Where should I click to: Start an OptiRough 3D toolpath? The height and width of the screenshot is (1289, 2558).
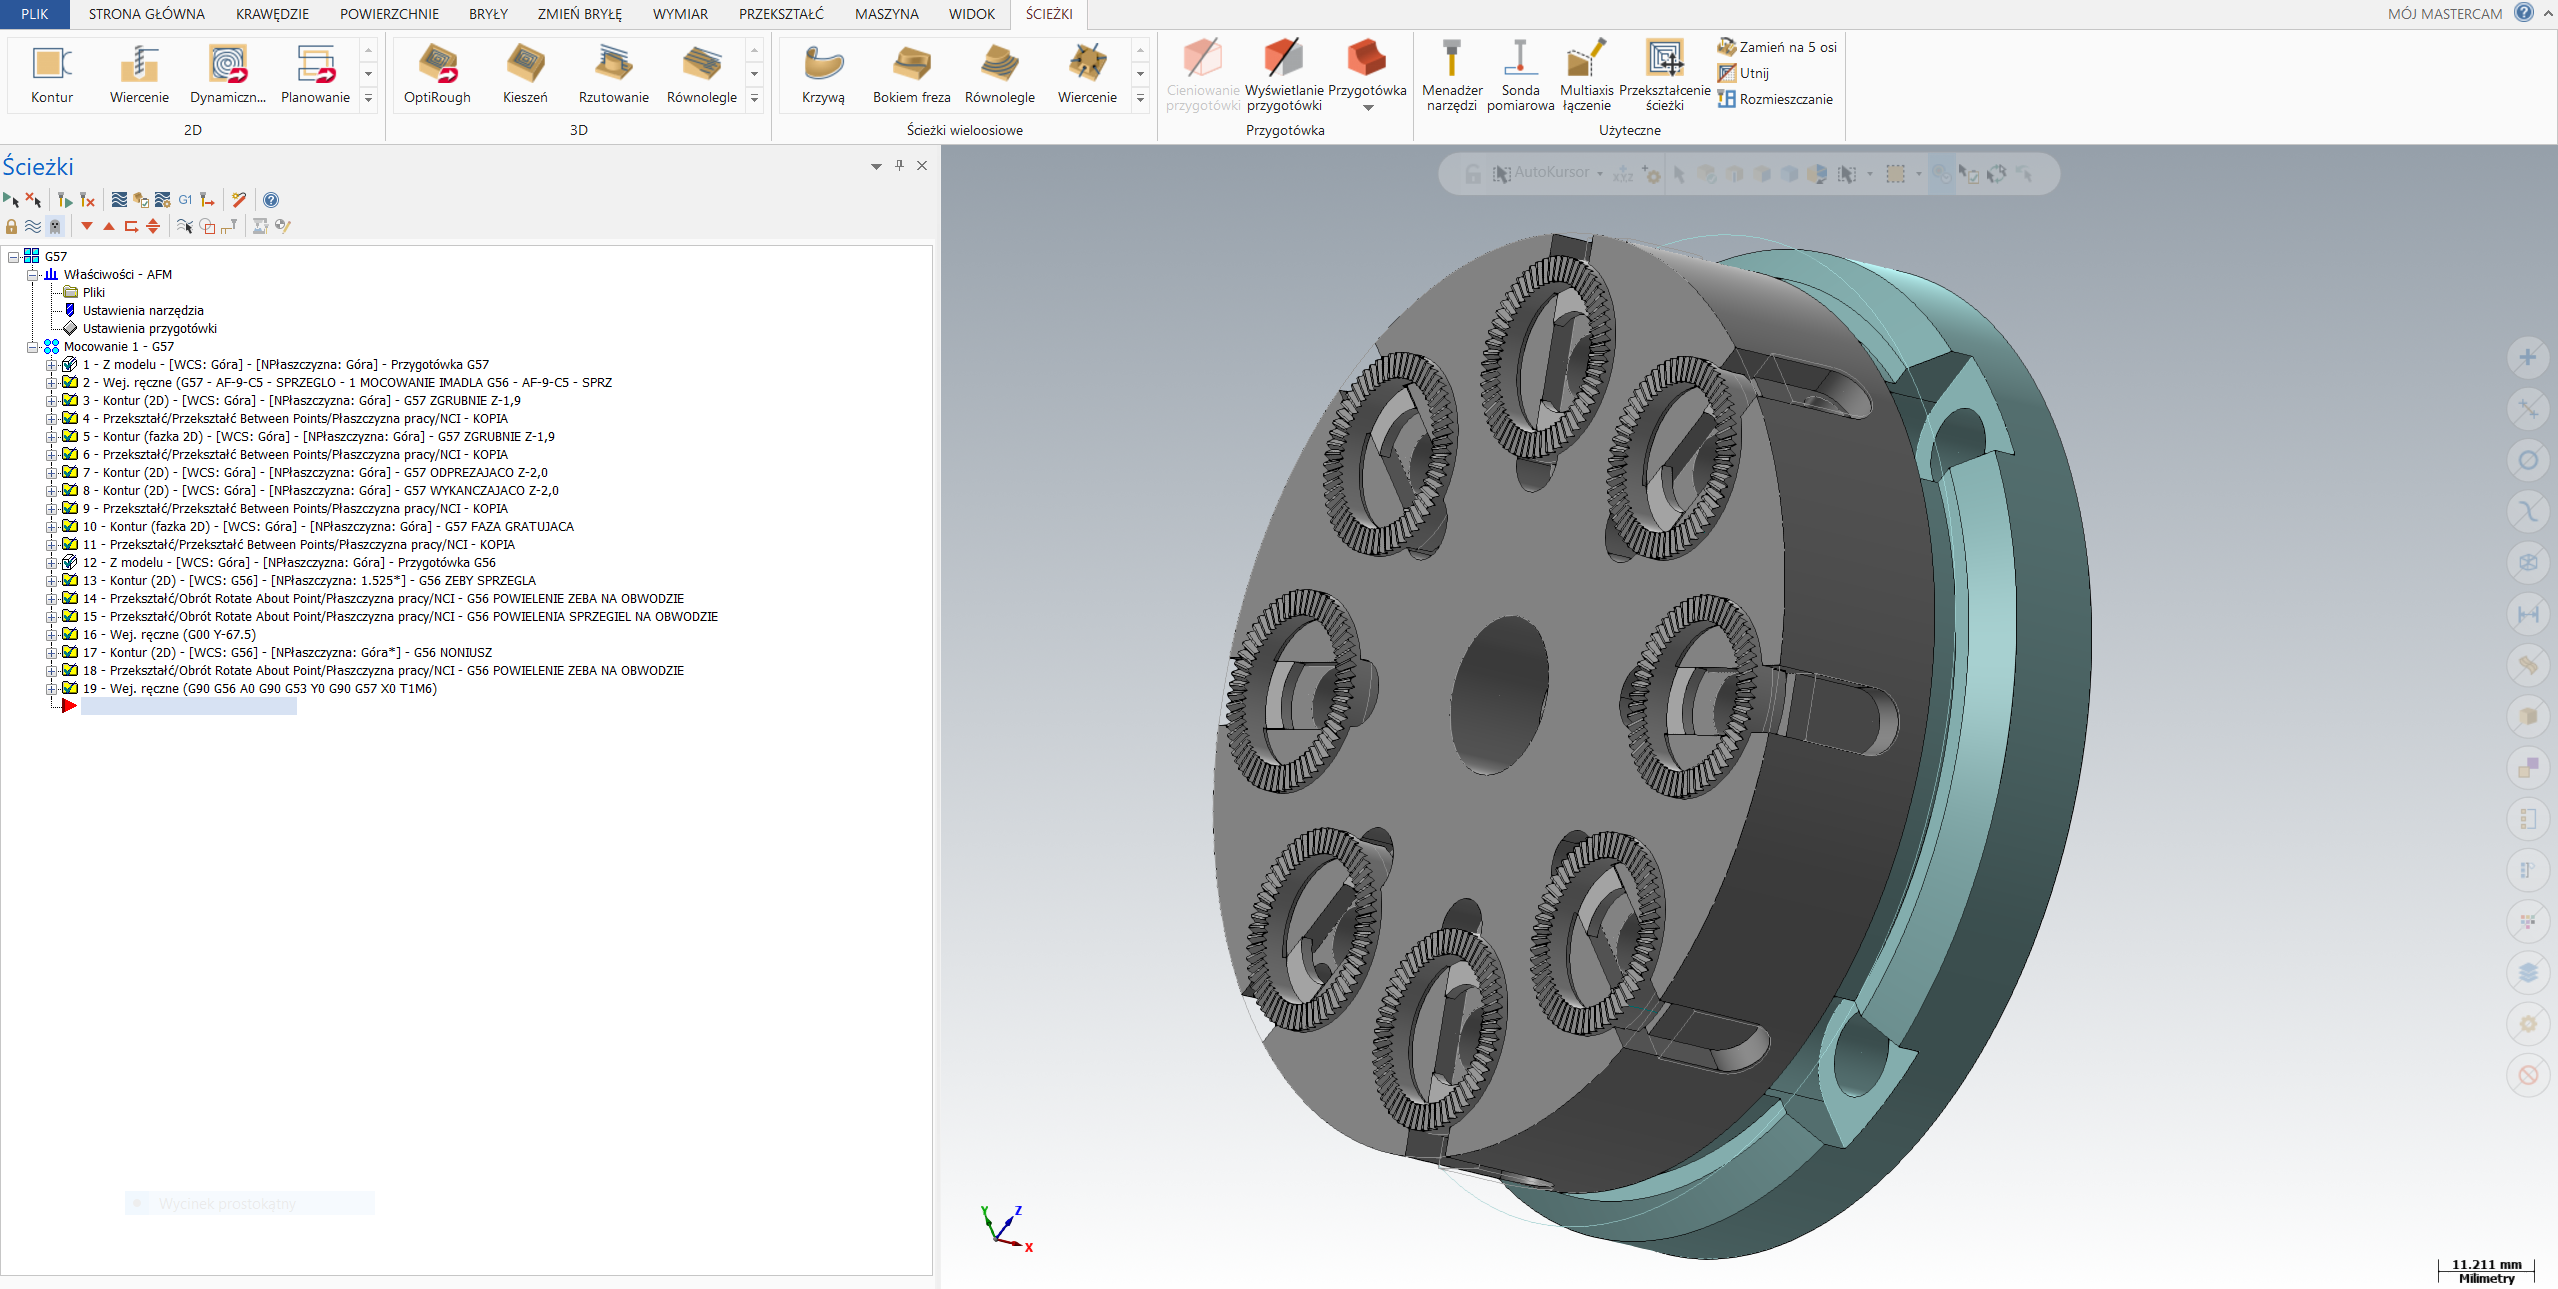click(437, 74)
